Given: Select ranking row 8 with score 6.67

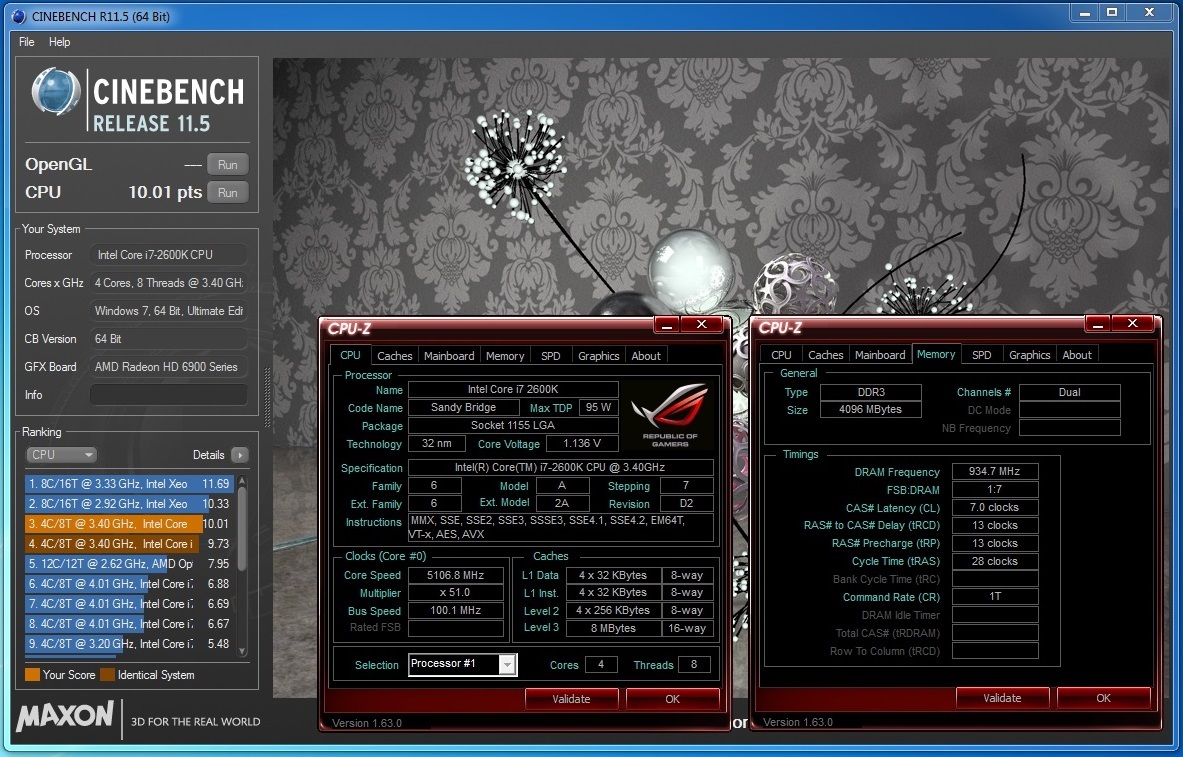Looking at the screenshot, I should pyautogui.click(x=129, y=623).
